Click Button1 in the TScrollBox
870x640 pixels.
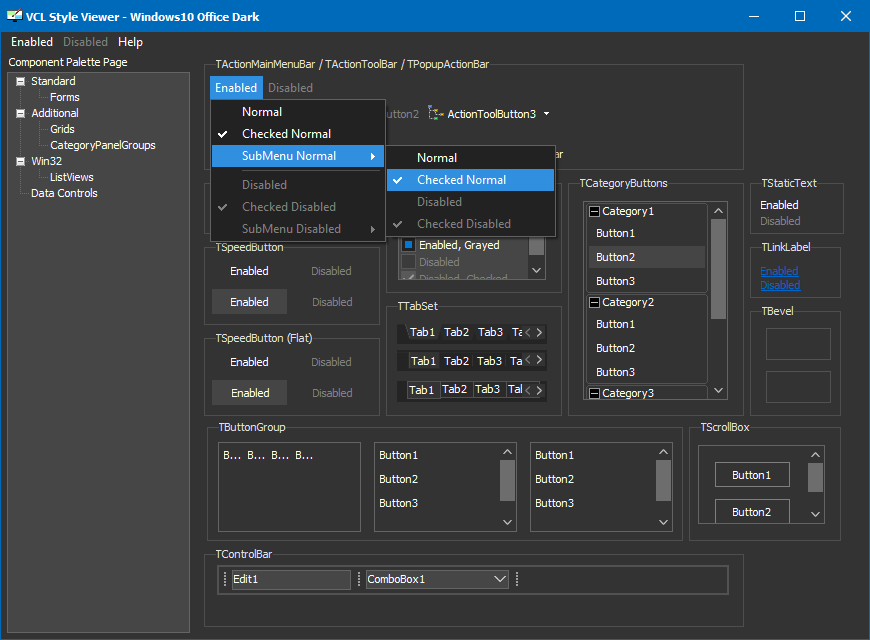[x=752, y=475]
